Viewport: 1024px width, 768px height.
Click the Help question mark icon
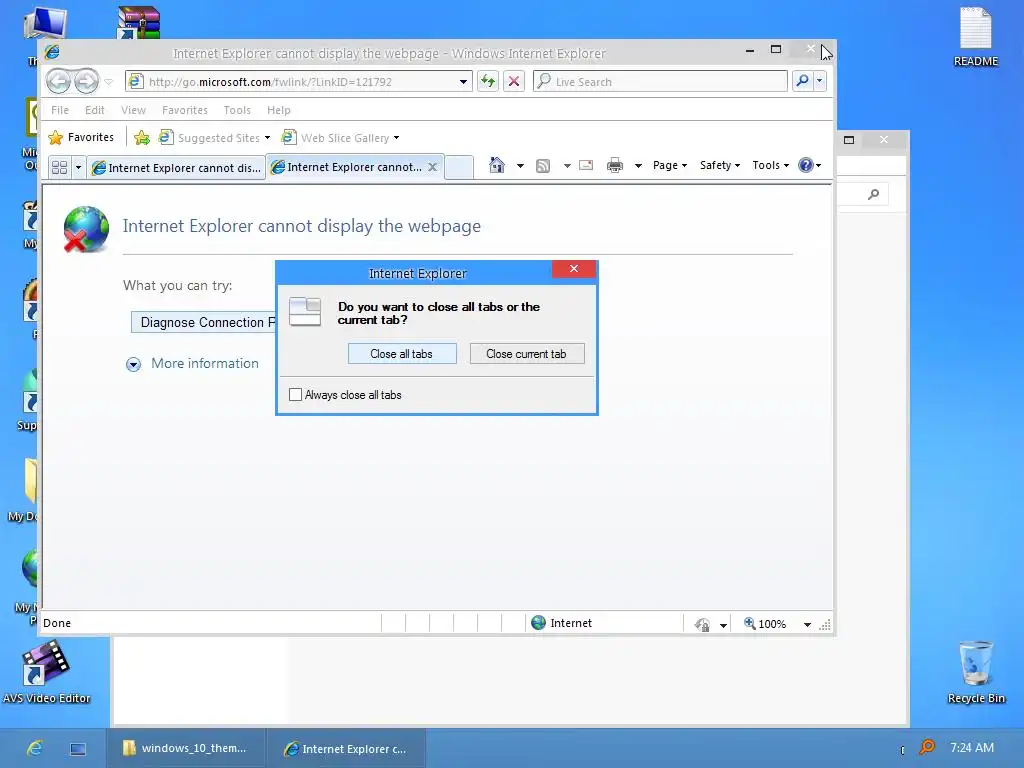coord(807,165)
